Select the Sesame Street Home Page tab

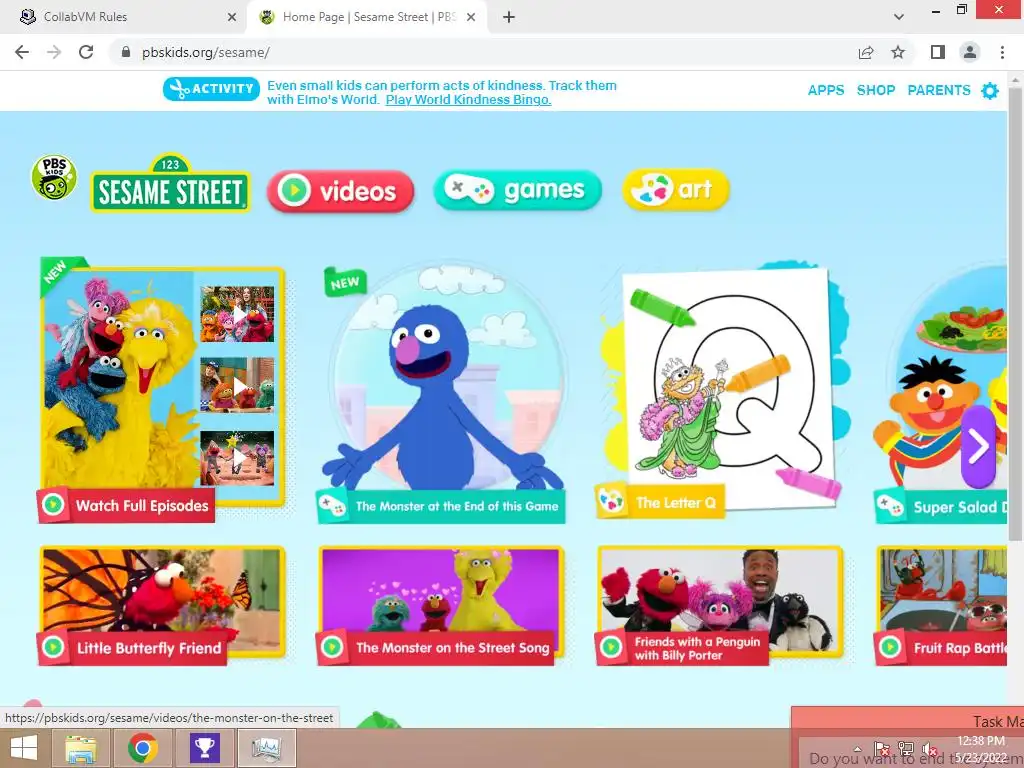coord(366,17)
